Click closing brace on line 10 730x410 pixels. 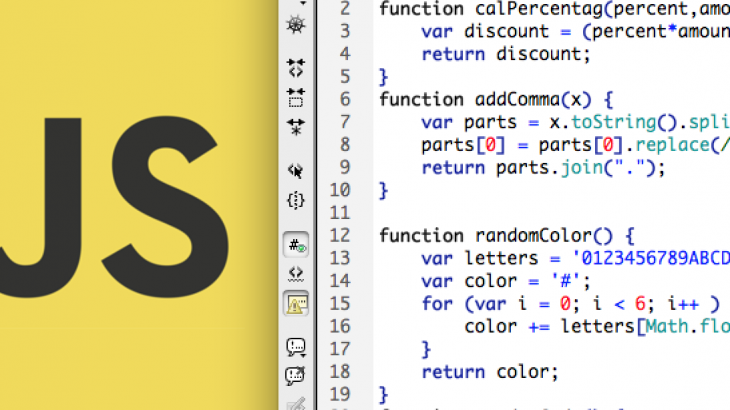383,191
